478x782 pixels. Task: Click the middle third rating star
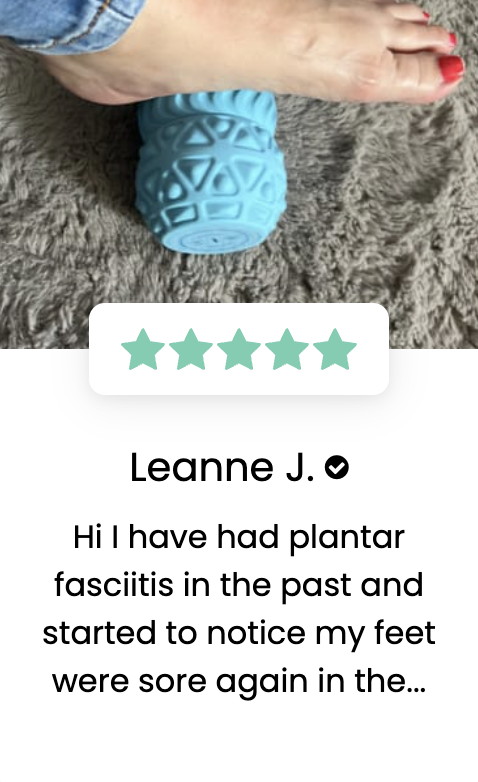[239, 349]
